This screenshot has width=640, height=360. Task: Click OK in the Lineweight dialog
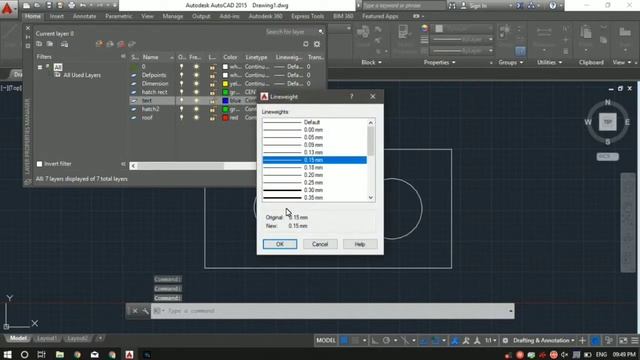coord(280,244)
